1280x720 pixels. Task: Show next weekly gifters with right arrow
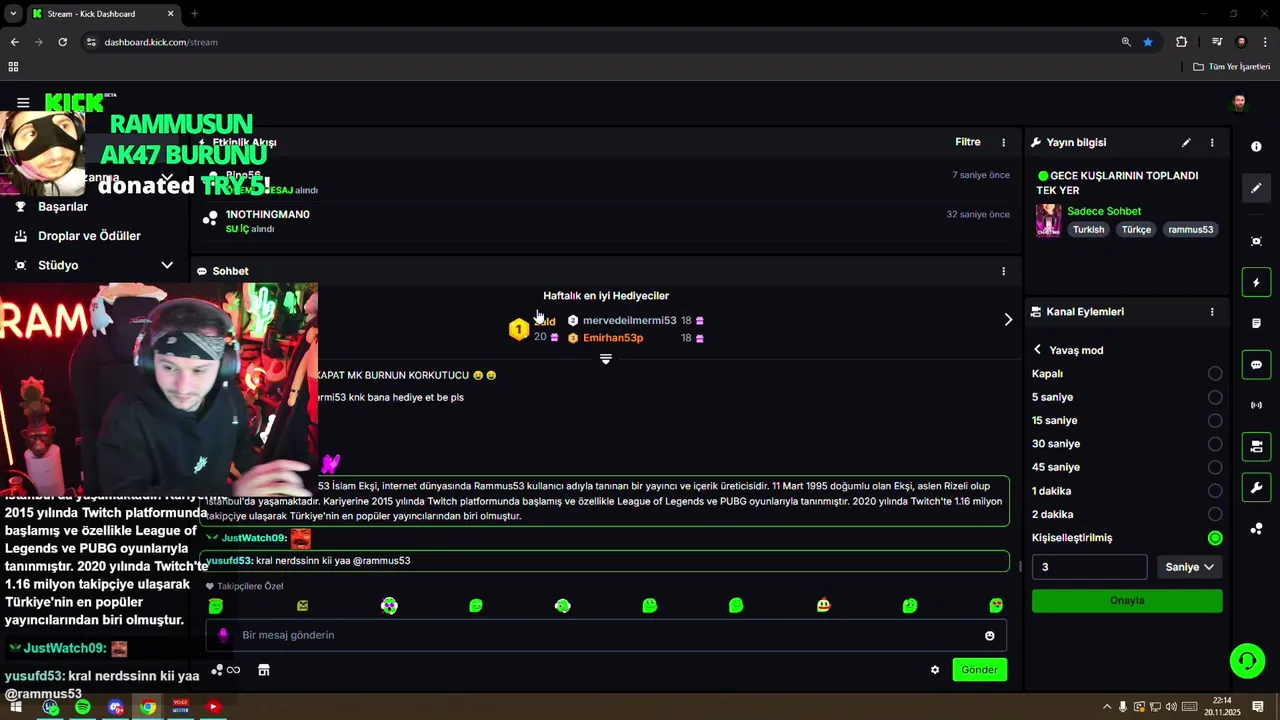pos(1008,320)
